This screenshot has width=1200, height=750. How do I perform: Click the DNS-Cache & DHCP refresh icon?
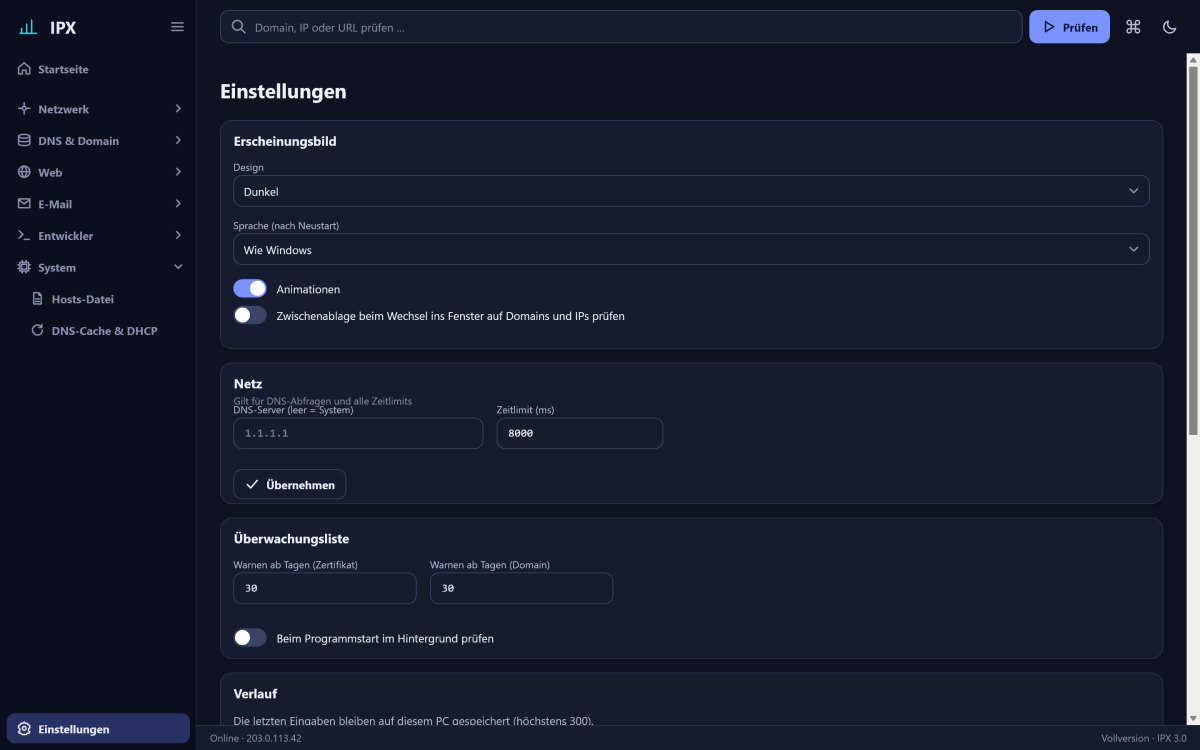click(38, 330)
